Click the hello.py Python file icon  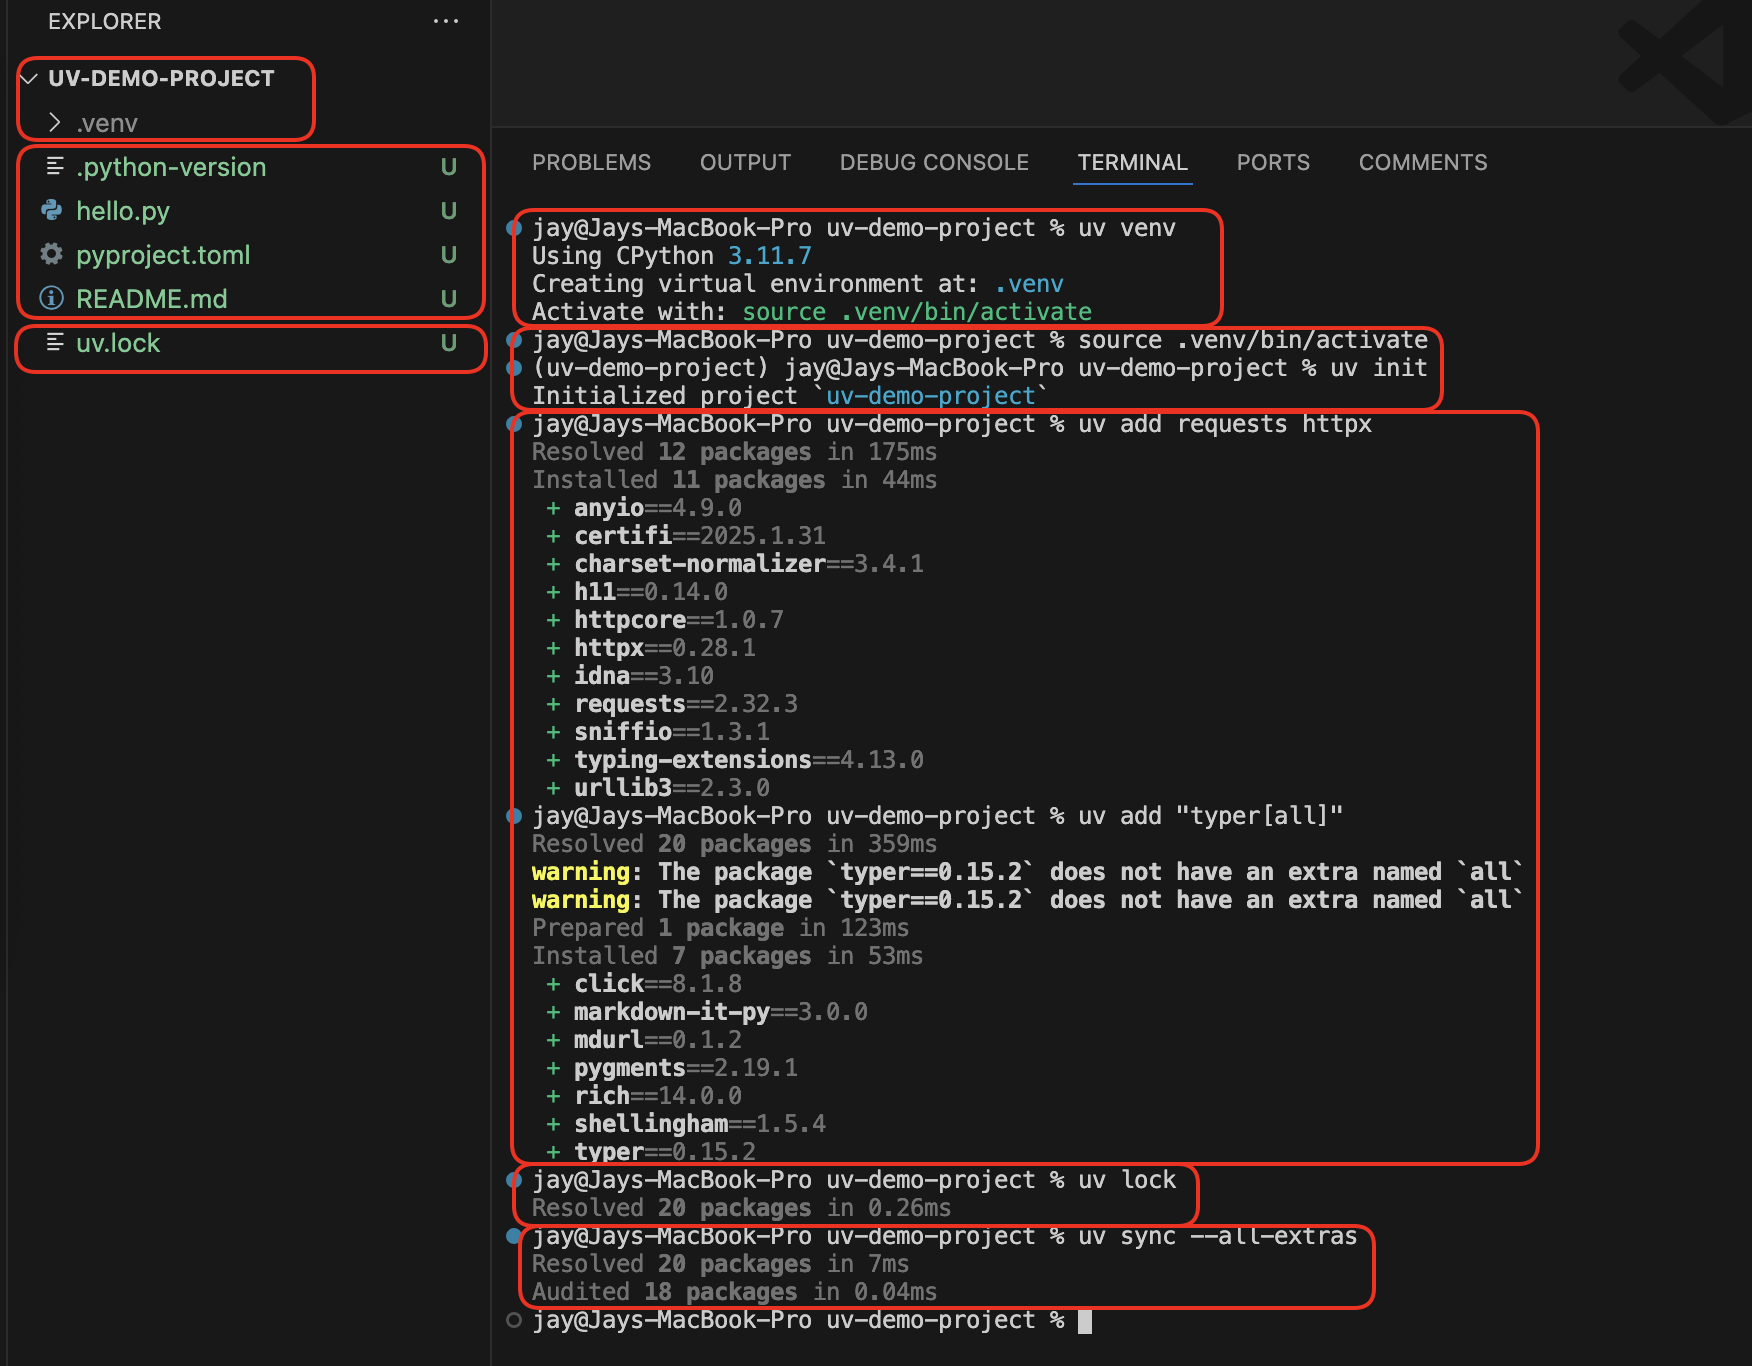52,211
